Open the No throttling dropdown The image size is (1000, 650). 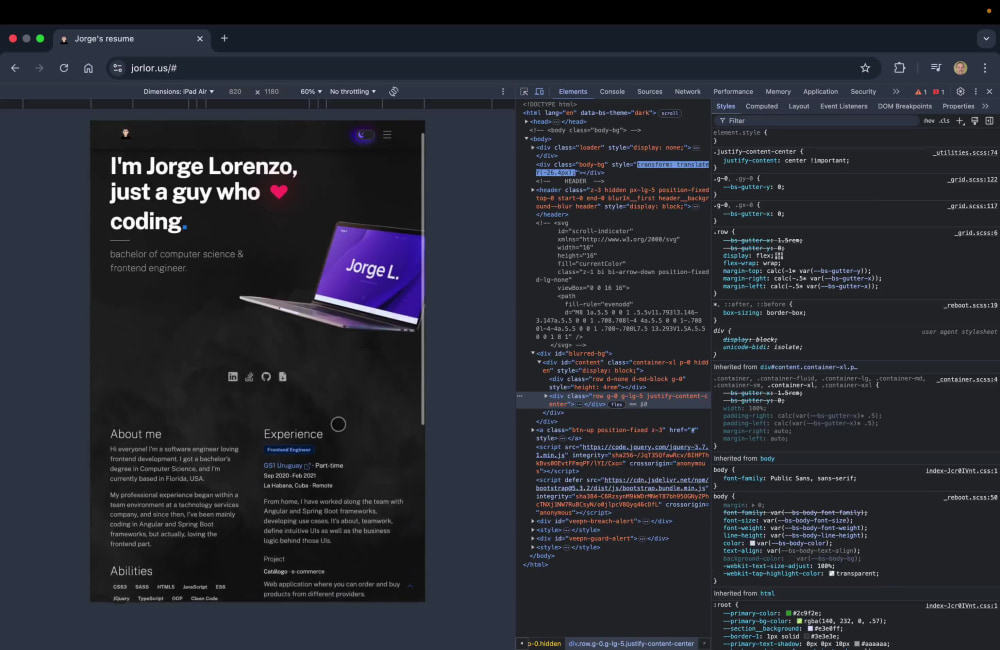click(x=353, y=92)
